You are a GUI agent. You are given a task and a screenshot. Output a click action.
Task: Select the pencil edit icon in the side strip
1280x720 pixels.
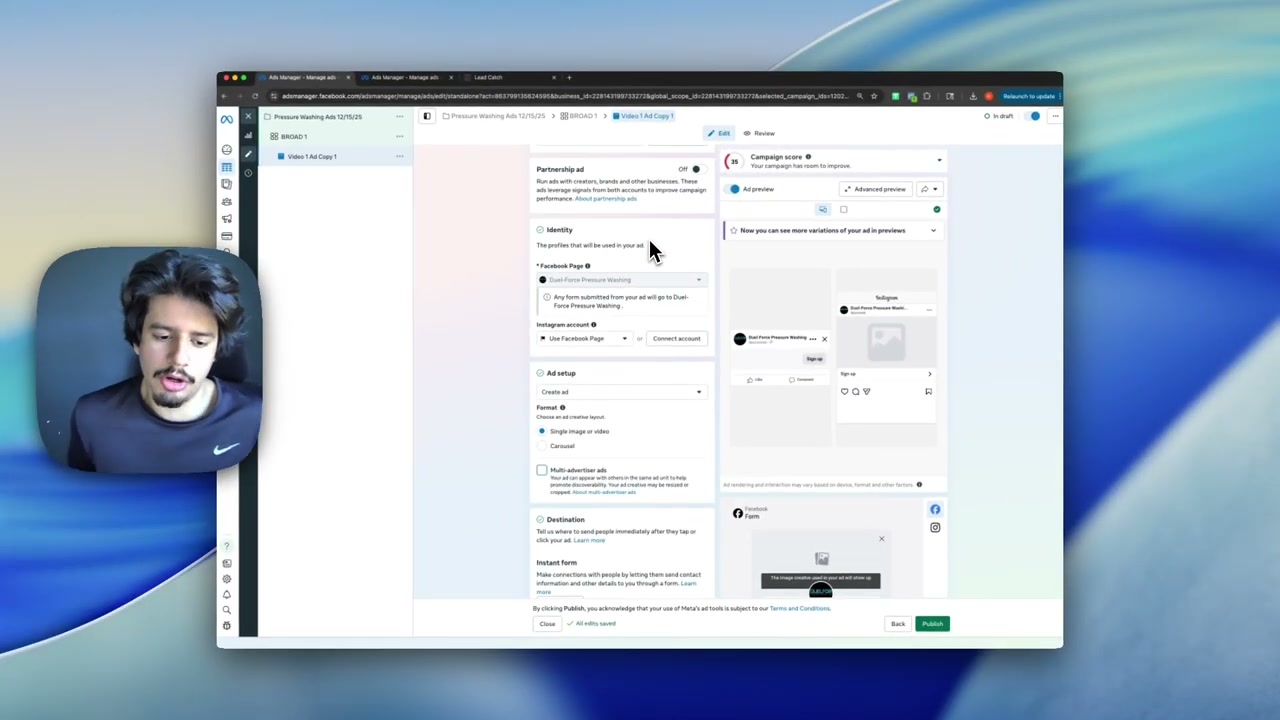click(x=248, y=155)
